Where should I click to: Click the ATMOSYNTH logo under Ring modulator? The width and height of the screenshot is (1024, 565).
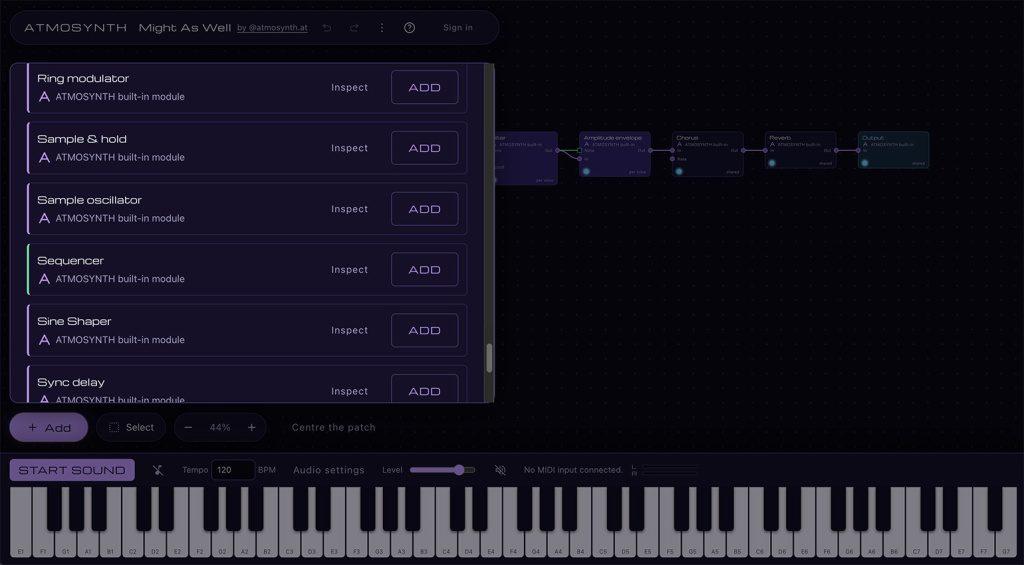44,97
